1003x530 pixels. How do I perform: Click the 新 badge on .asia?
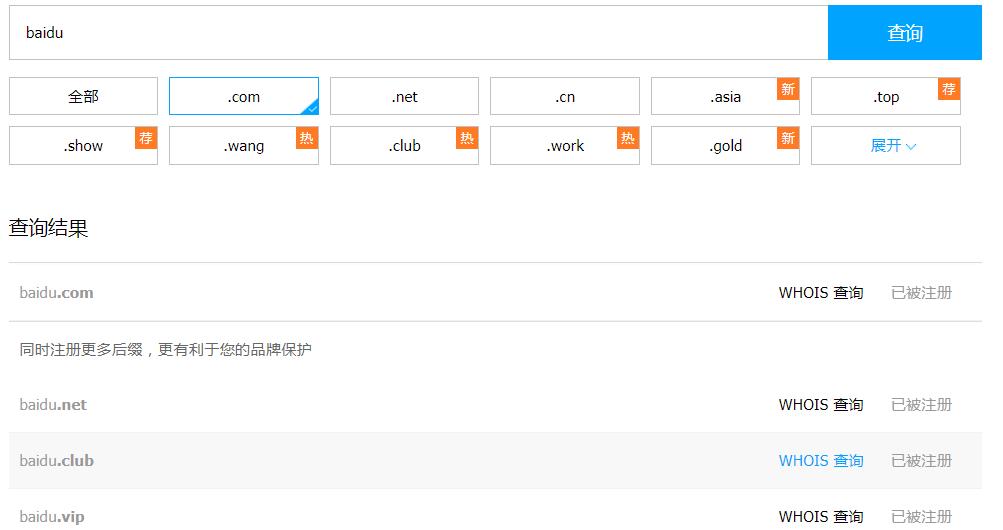pos(788,89)
